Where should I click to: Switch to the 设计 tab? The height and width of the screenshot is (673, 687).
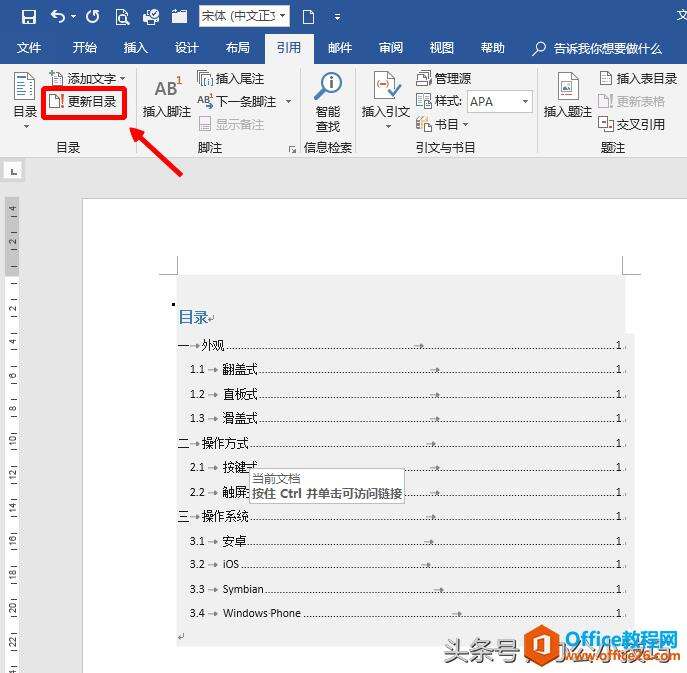pyautogui.click(x=187, y=47)
